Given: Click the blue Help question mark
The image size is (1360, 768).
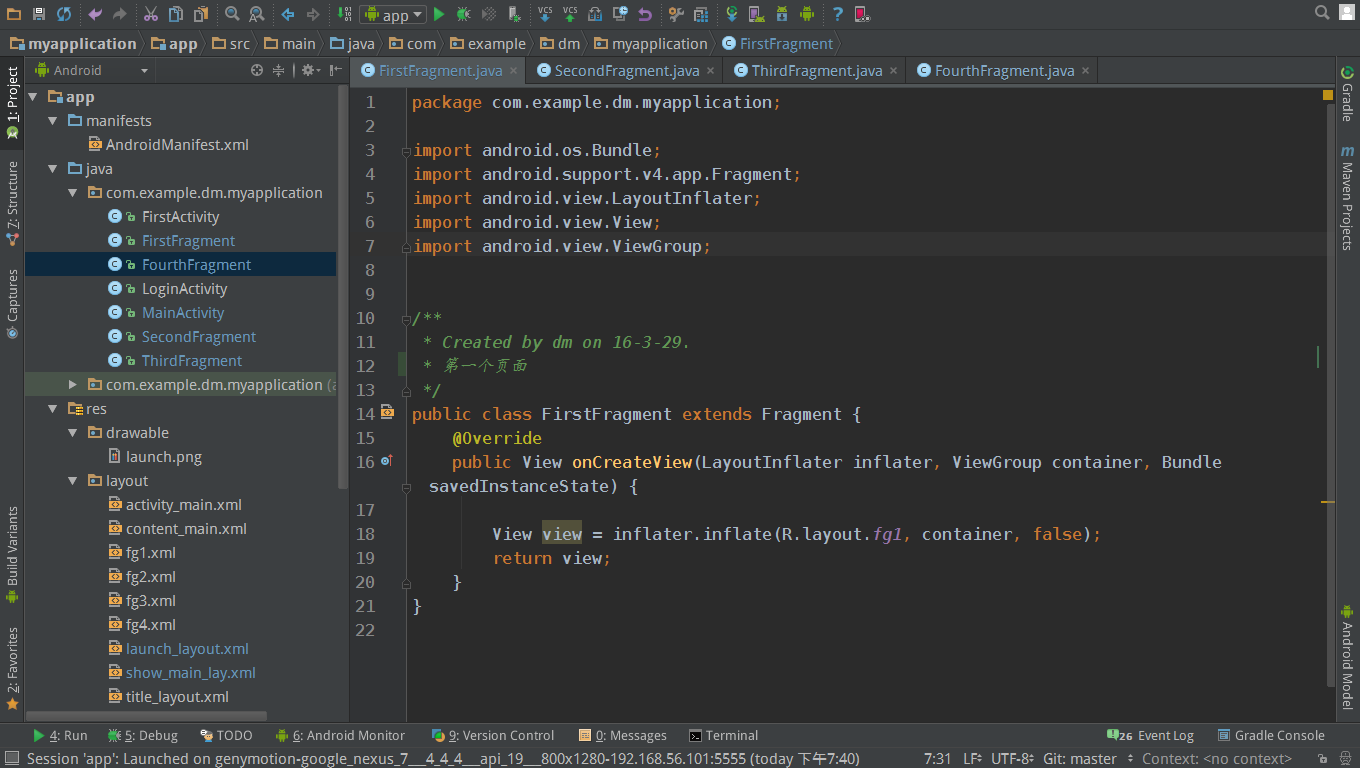Looking at the screenshot, I should click(x=838, y=14).
